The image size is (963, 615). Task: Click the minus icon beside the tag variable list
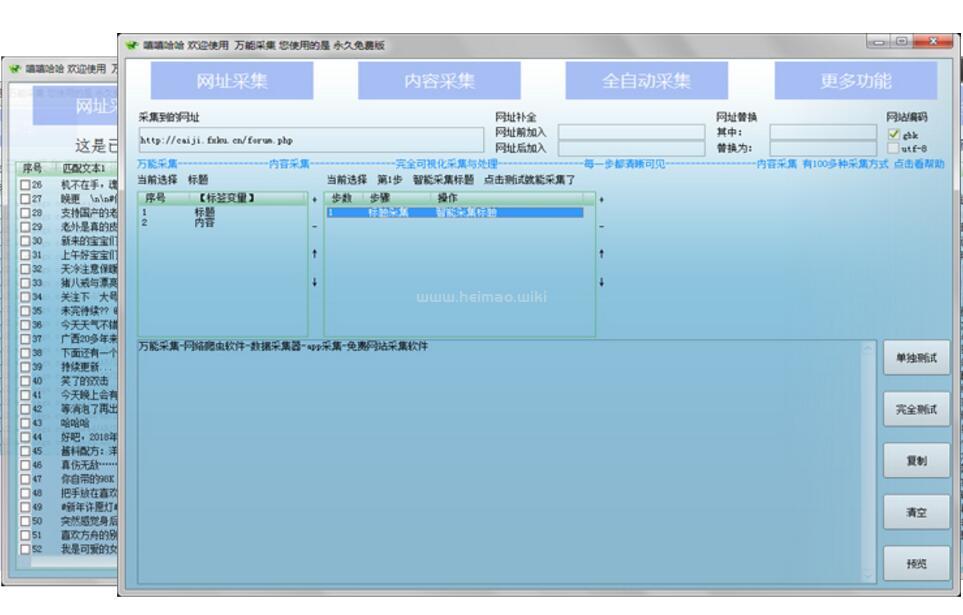tap(316, 227)
